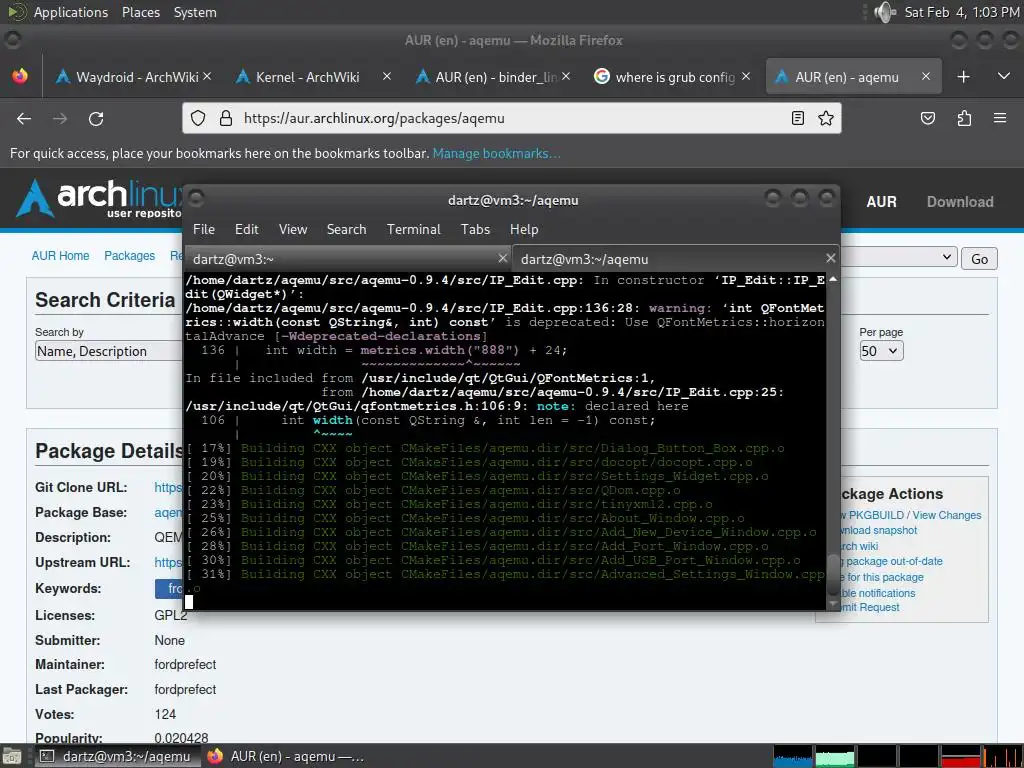Close the Kernel - ArchWiki tab
The width and height of the screenshot is (1024, 768).
[387, 76]
